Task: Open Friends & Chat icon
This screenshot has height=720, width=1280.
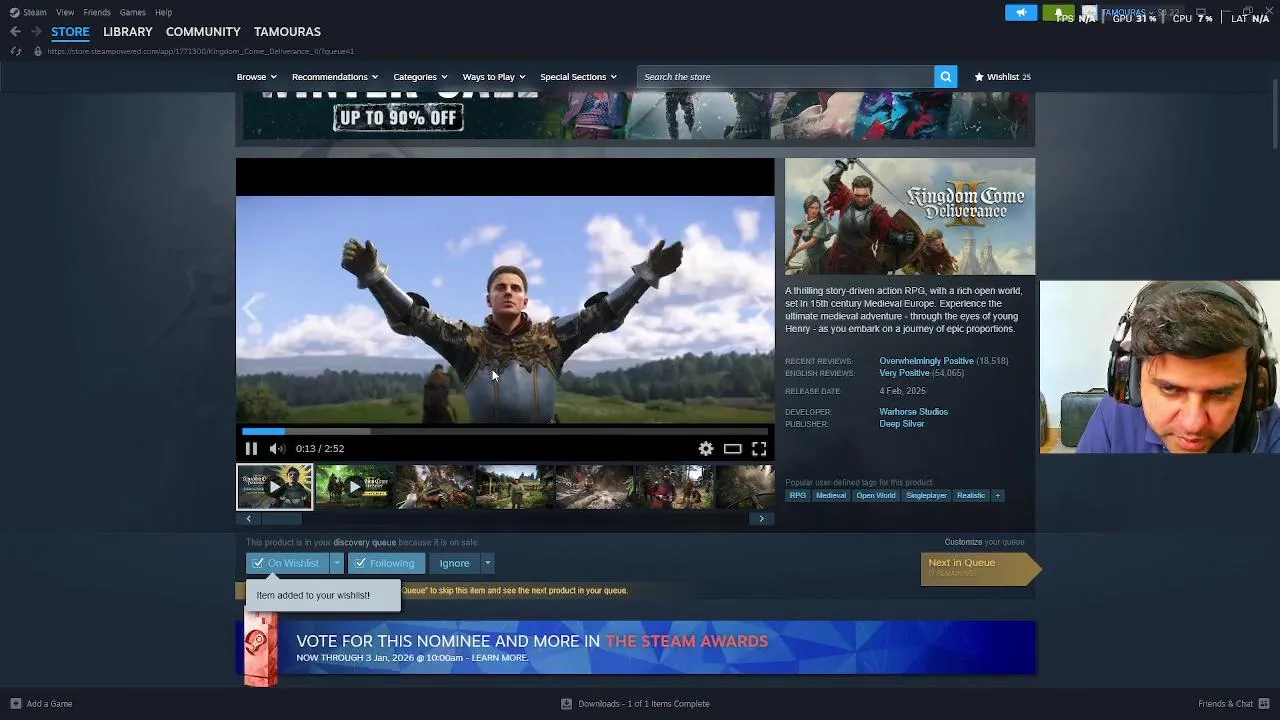Action: coord(1264,704)
